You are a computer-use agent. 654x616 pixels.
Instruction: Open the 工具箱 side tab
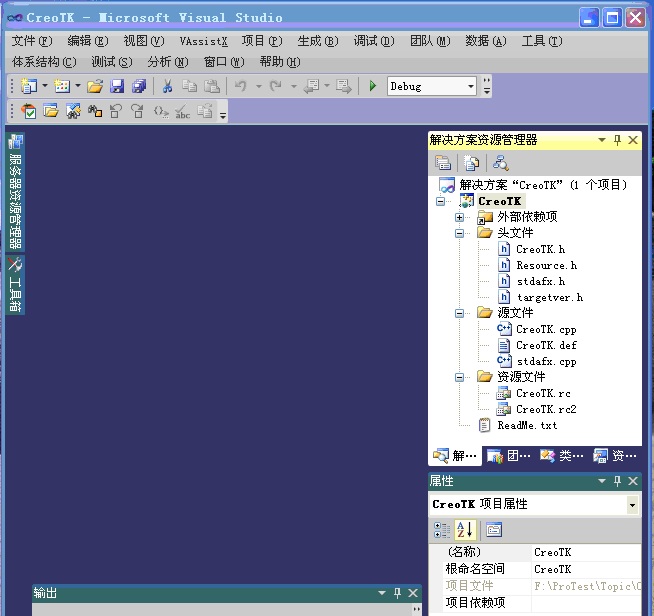pyautogui.click(x=15, y=285)
